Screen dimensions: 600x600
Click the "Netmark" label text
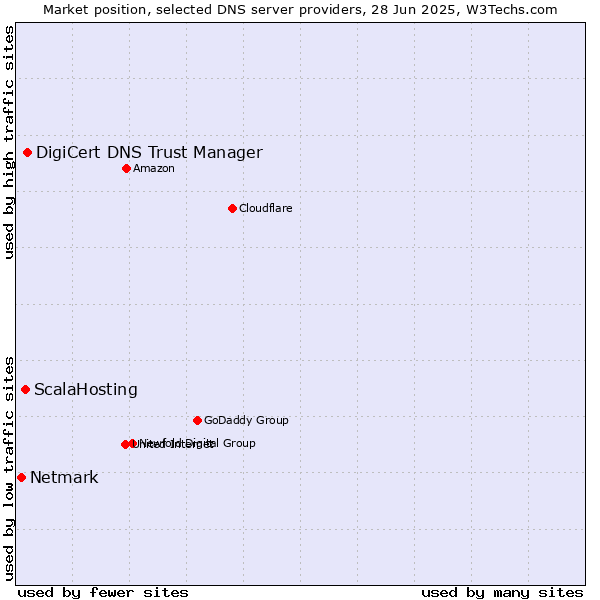(x=64, y=478)
